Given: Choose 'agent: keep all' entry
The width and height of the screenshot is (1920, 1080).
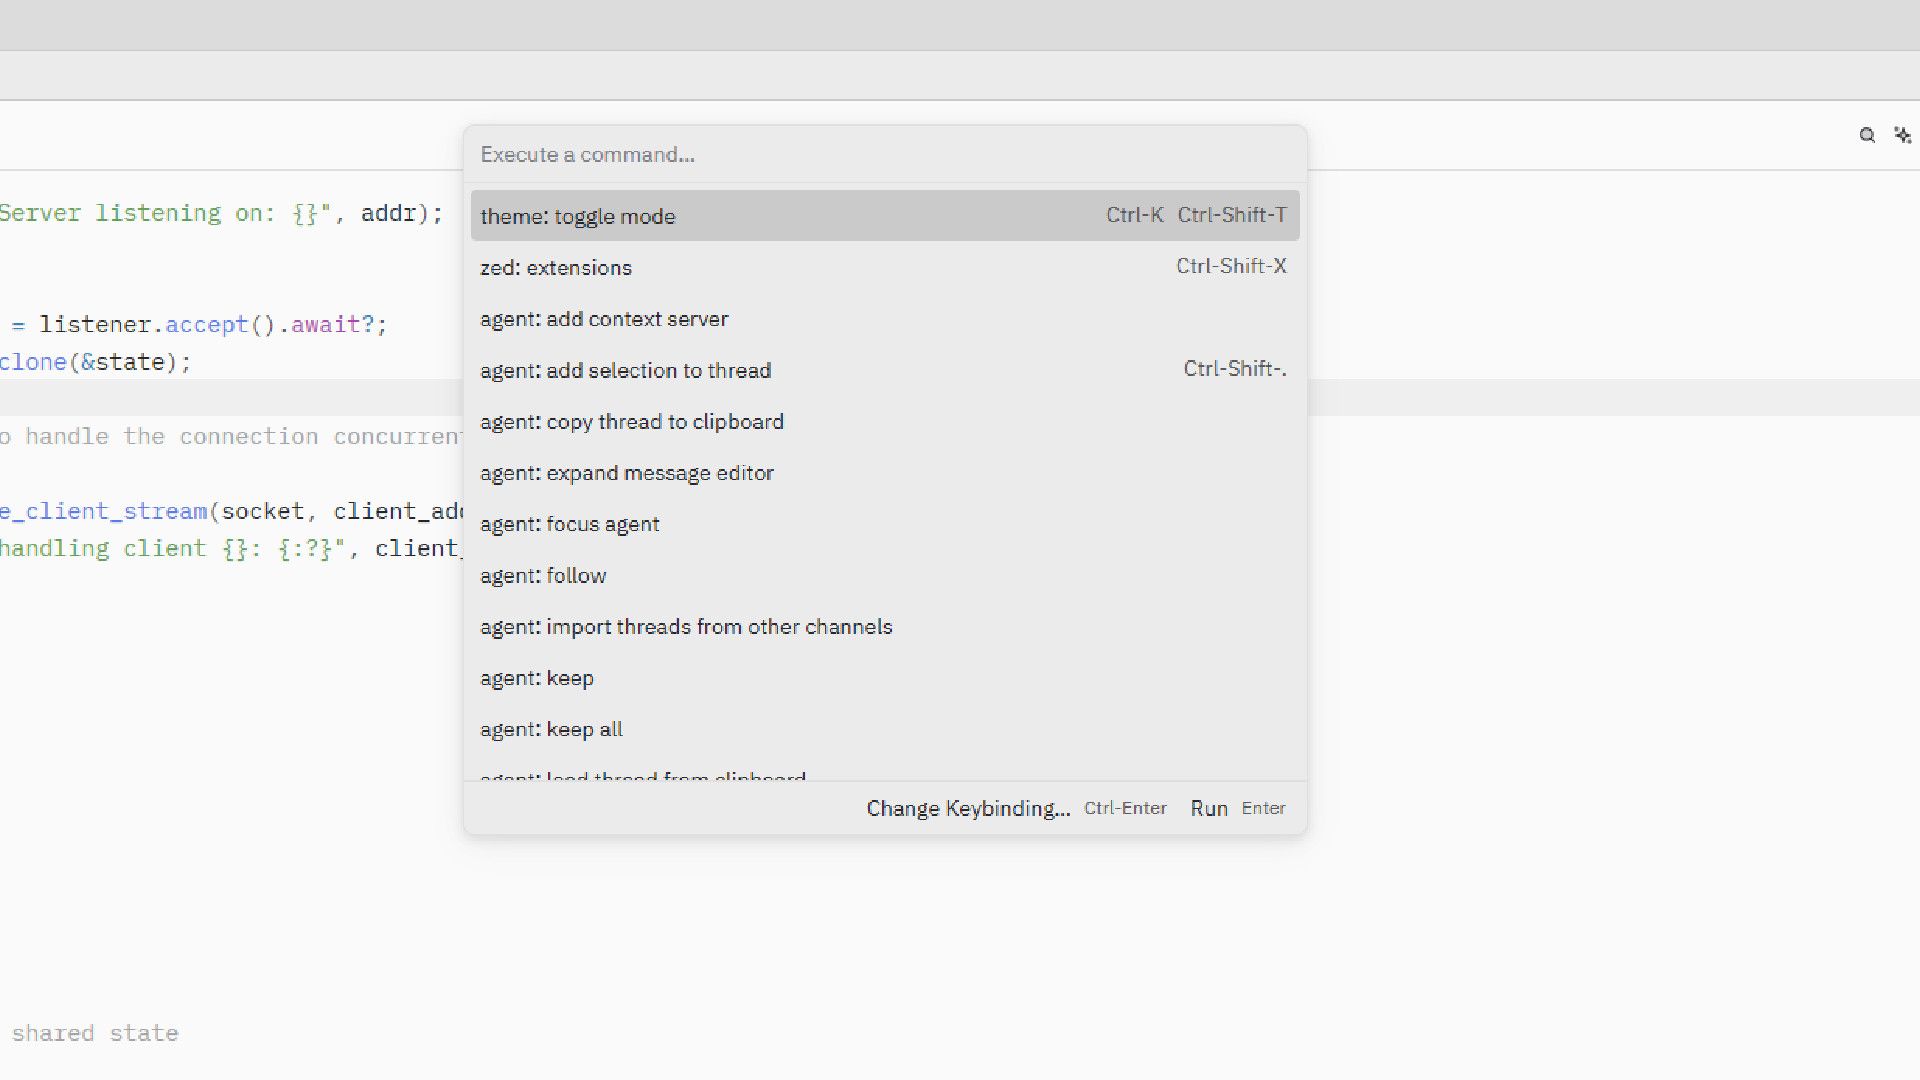Looking at the screenshot, I should coord(885,730).
